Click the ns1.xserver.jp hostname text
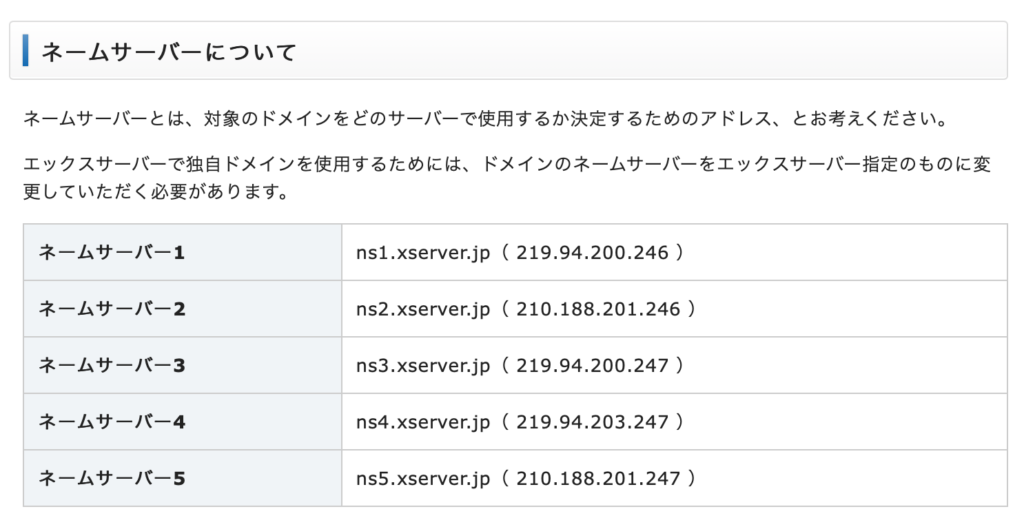1024x518 pixels. (x=423, y=253)
